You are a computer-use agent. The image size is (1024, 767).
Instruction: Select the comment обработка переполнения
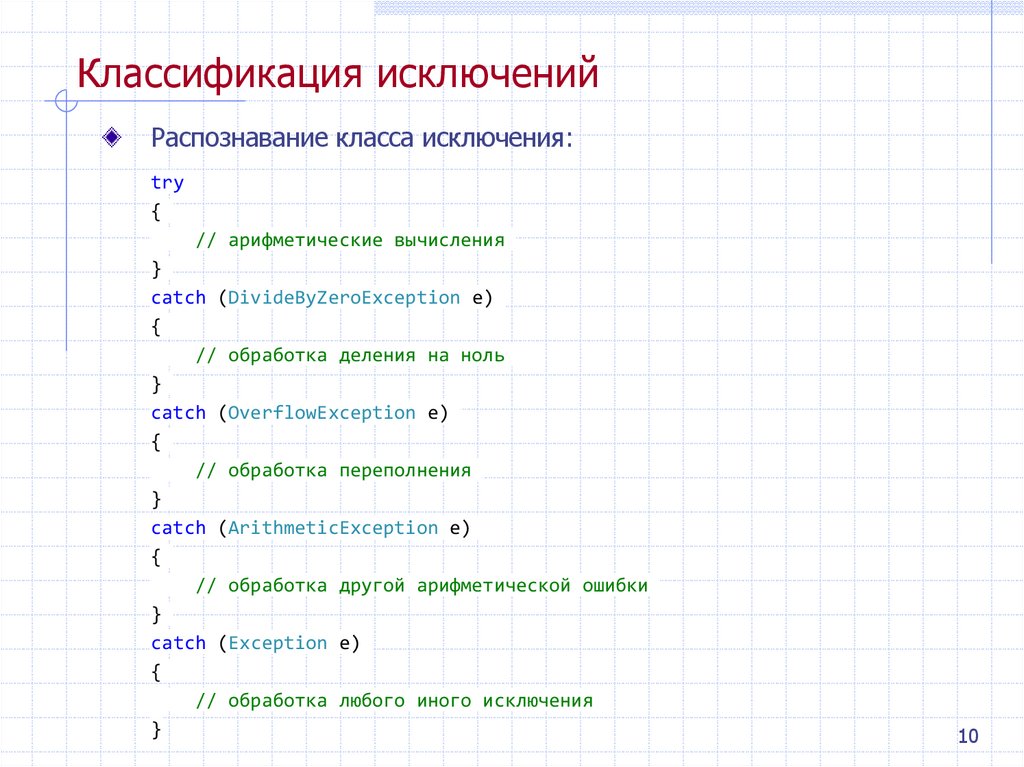[x=335, y=469]
